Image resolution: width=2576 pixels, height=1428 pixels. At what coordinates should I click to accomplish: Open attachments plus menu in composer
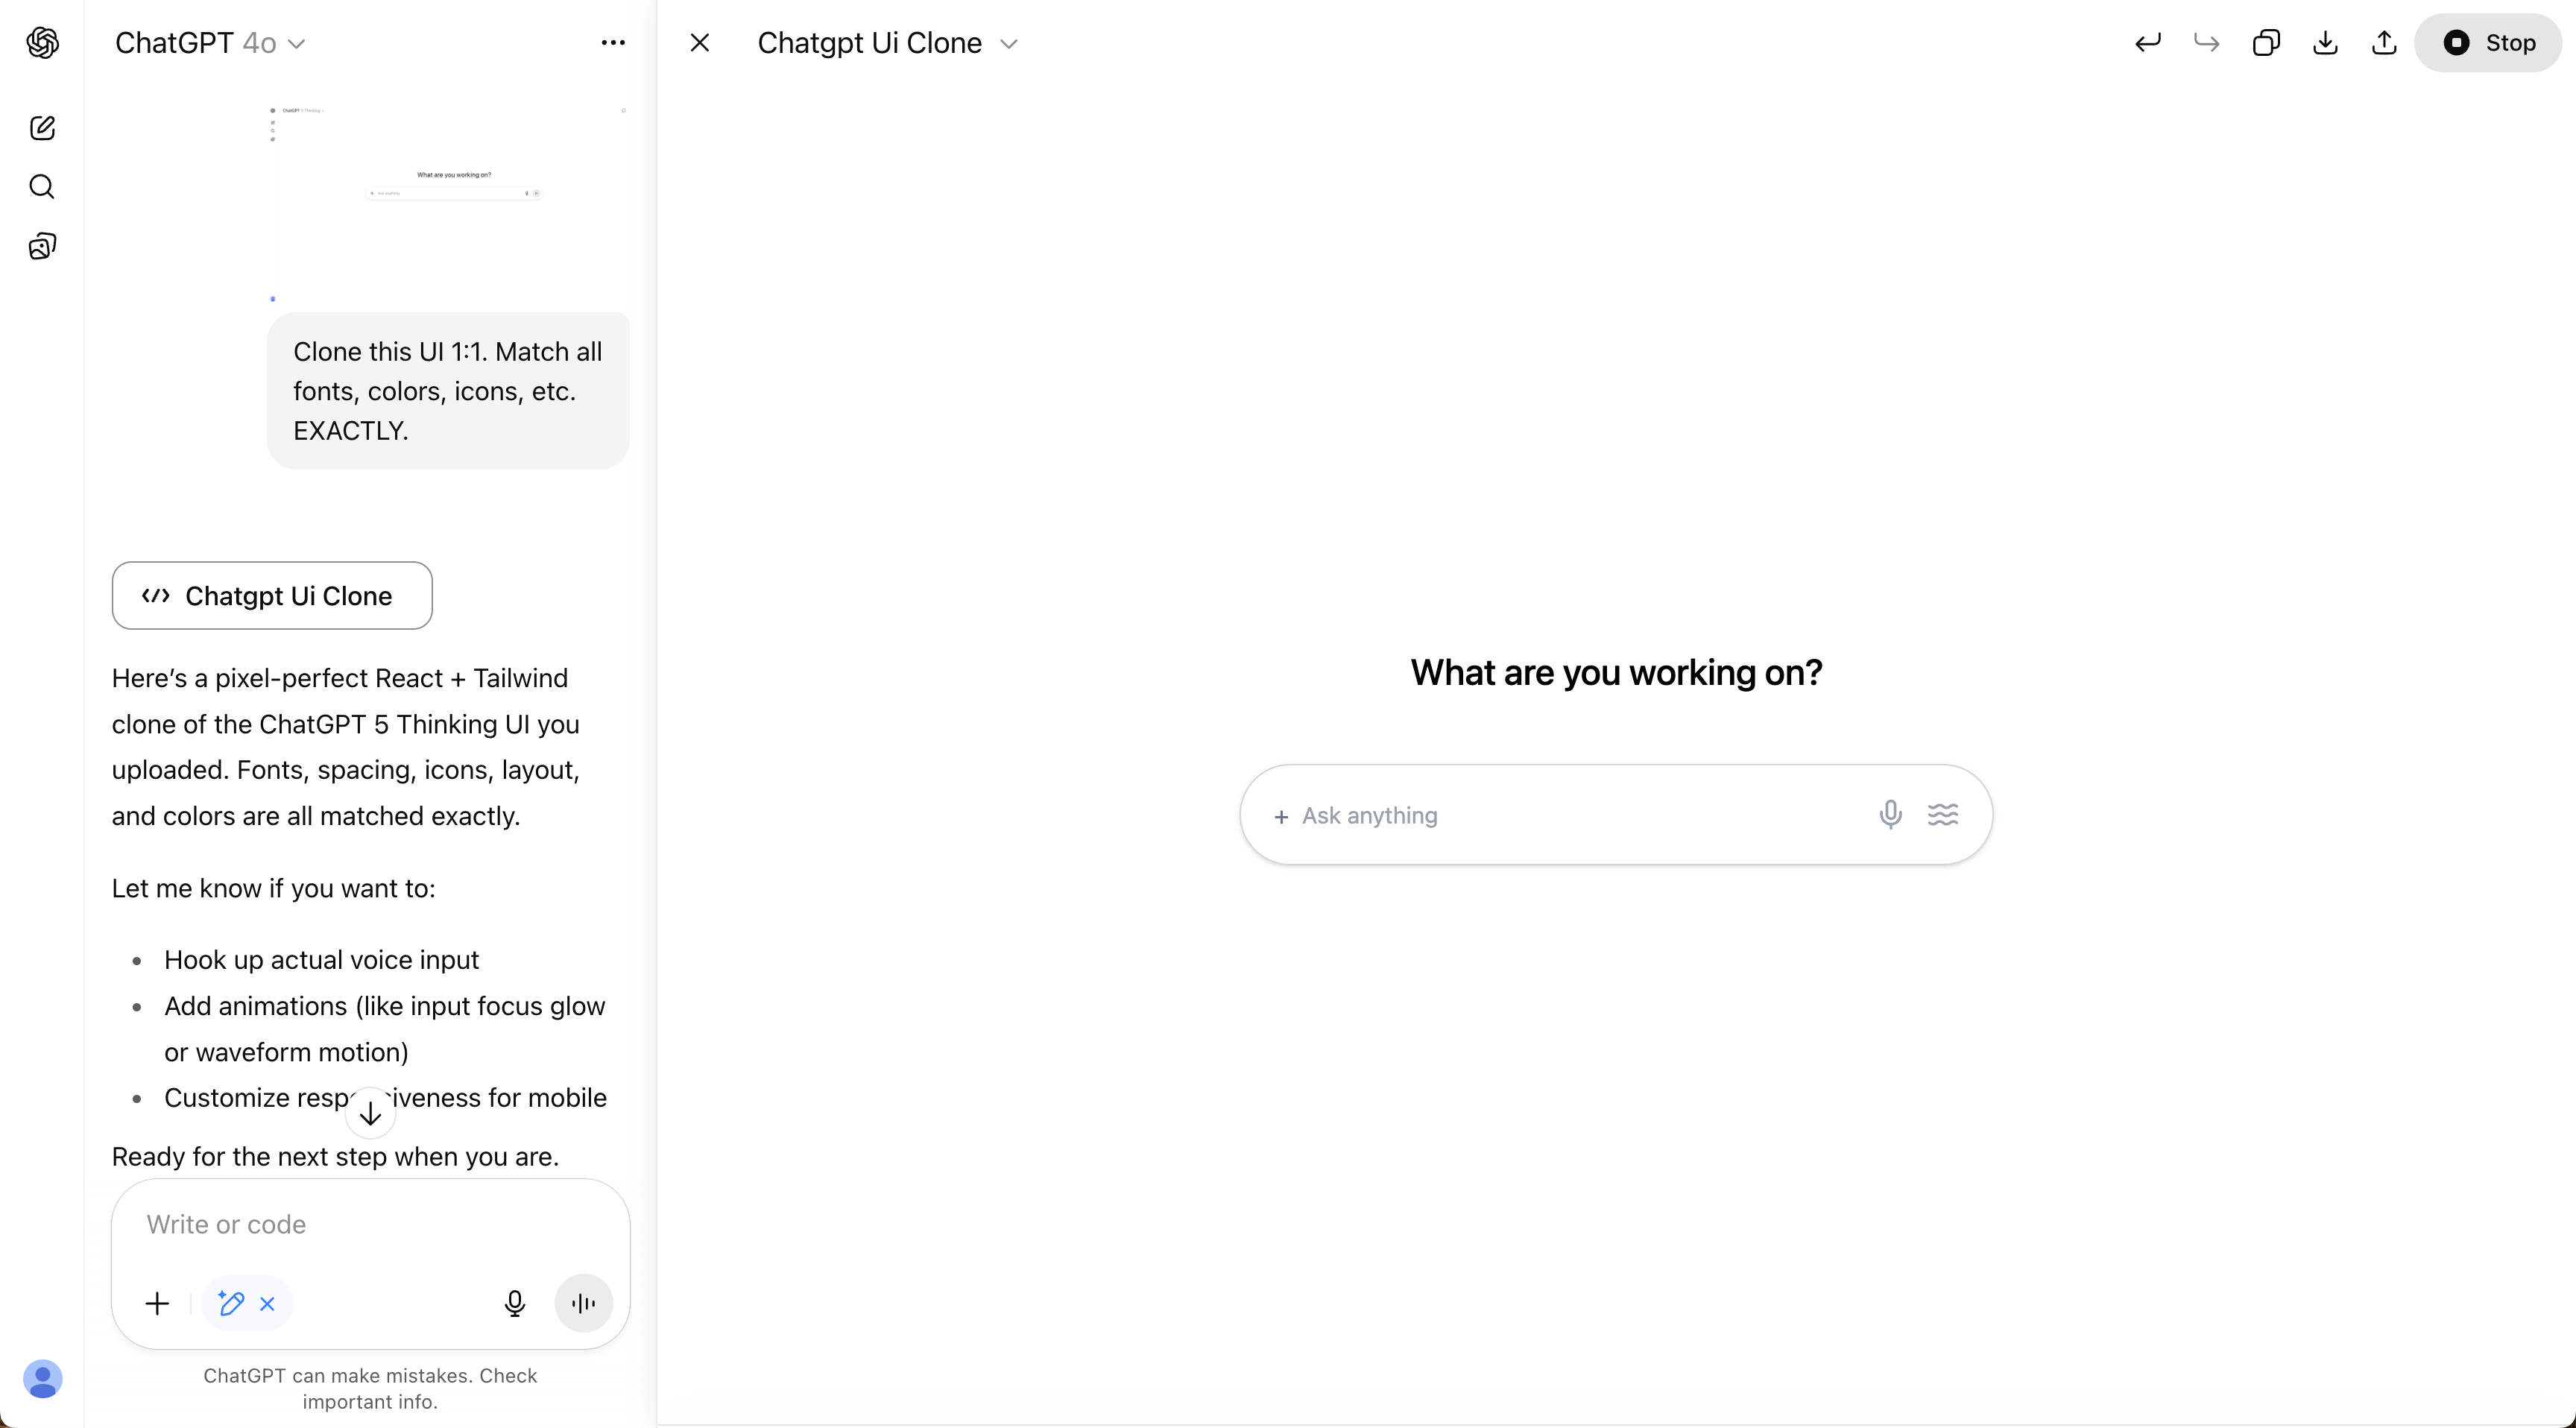pos(157,1303)
